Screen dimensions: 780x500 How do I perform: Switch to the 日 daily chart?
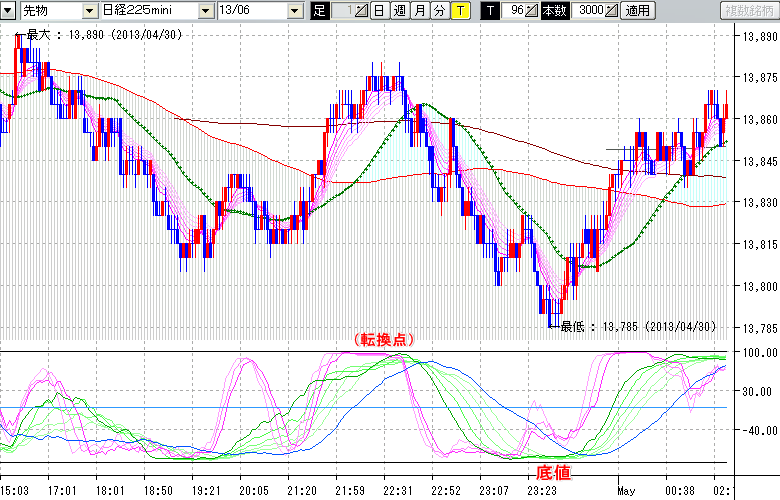(379, 11)
